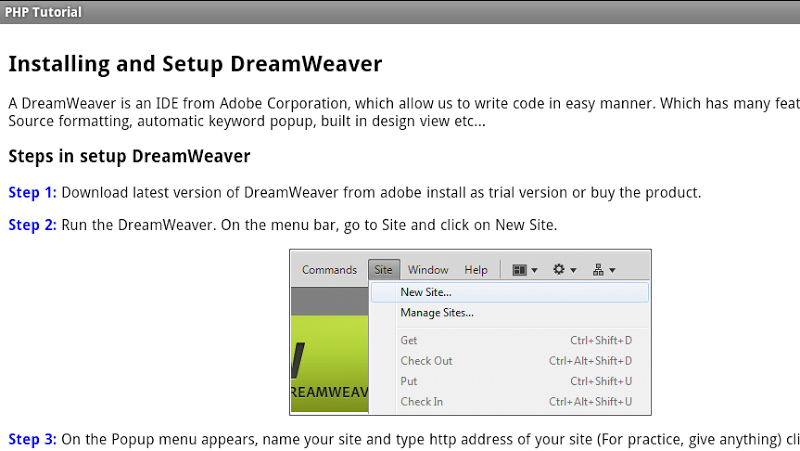Expand the gear settings dropdown arrow
This screenshot has height=451, width=800.
(x=573, y=270)
